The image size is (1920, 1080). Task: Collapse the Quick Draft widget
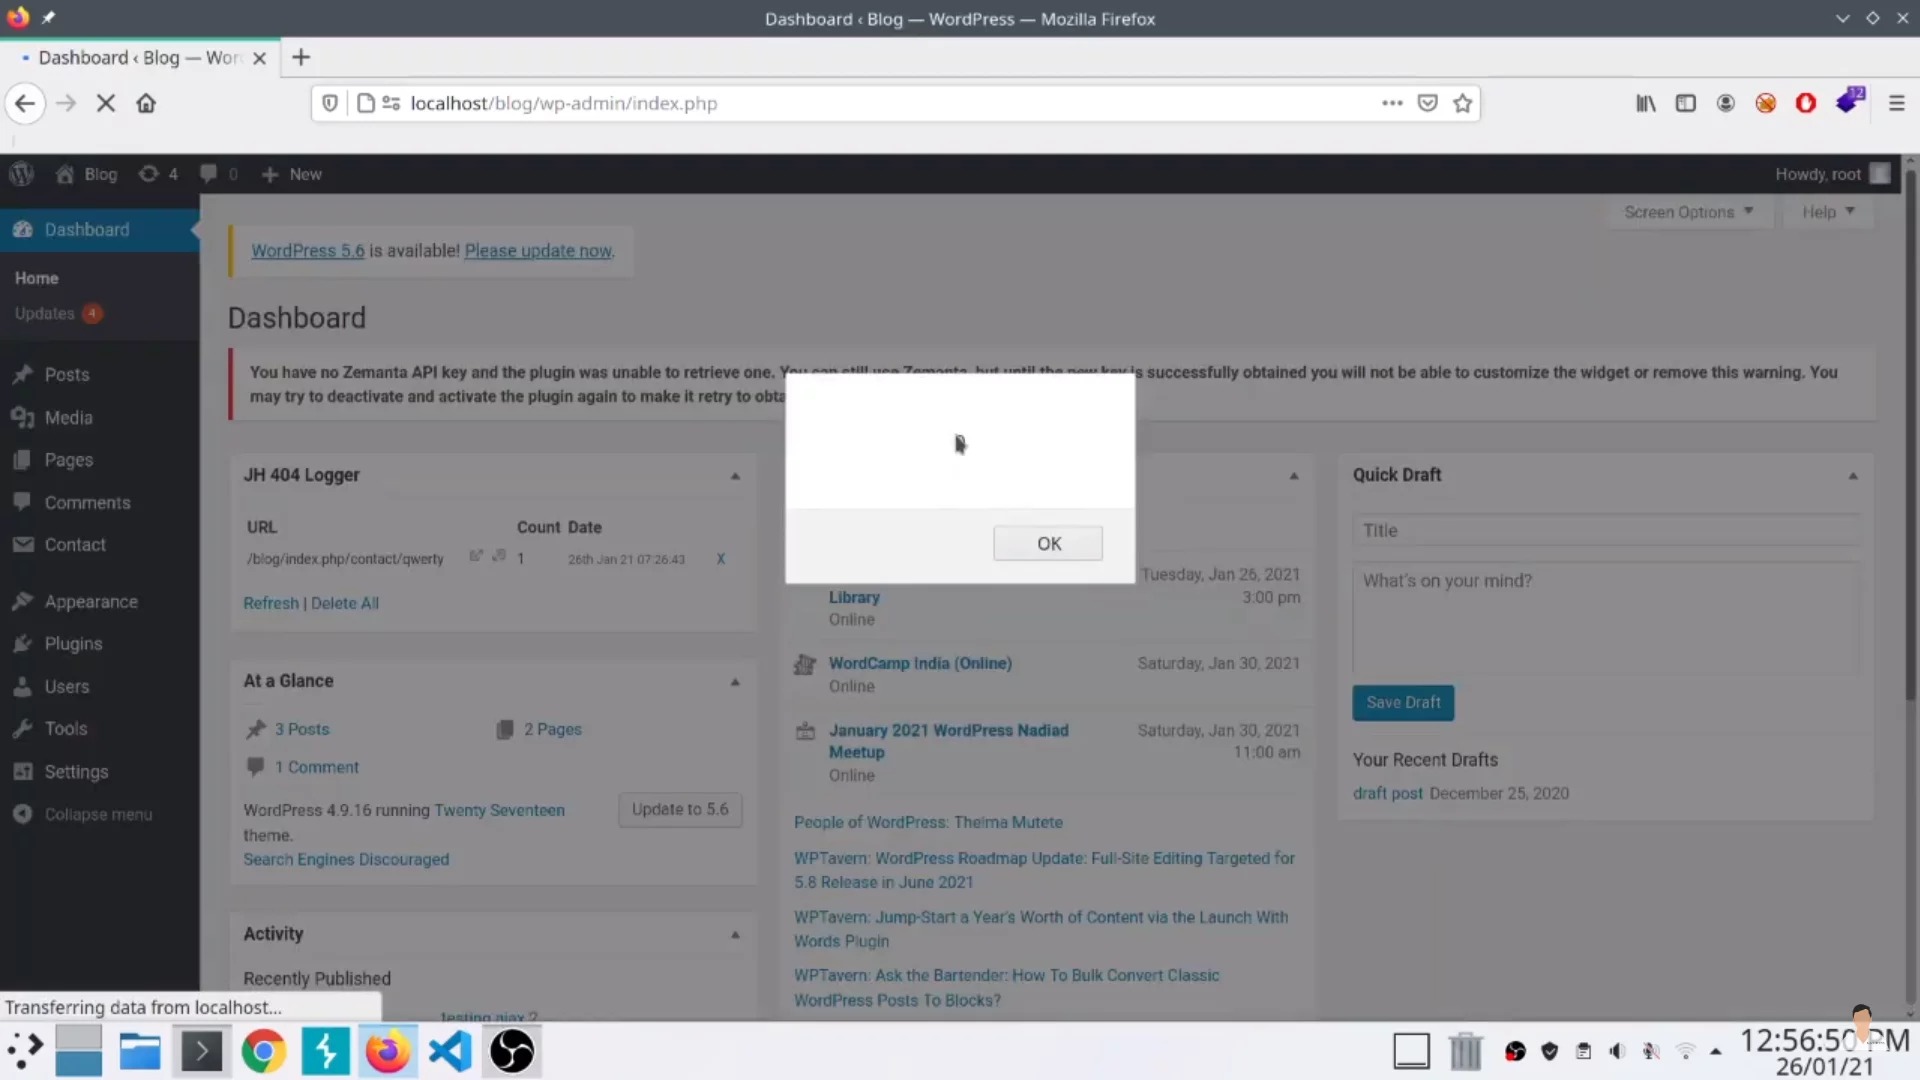point(1853,476)
